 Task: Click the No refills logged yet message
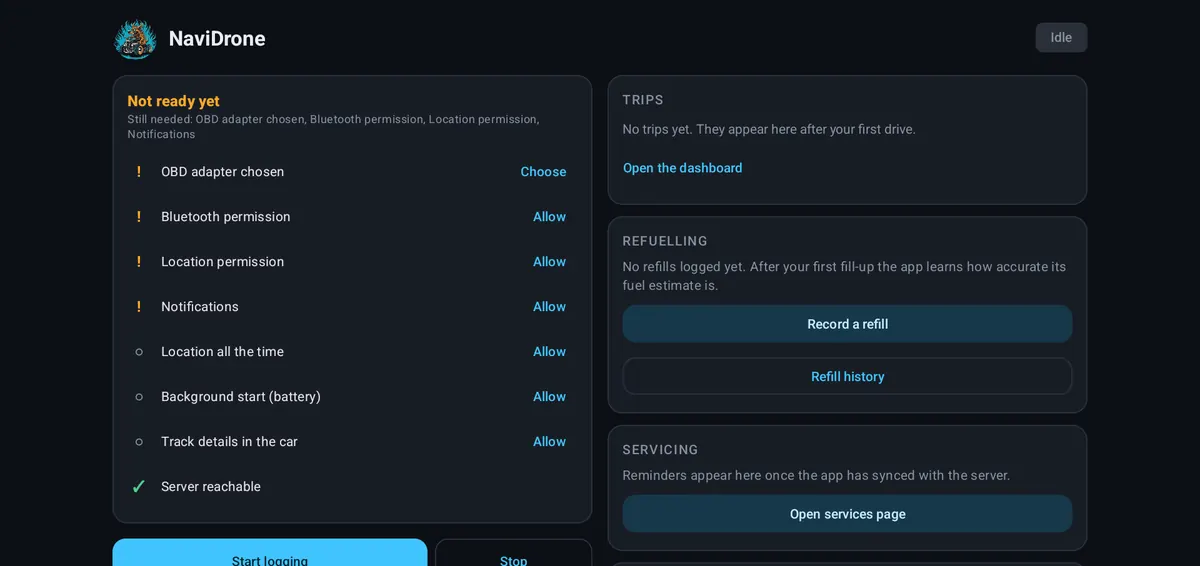coord(845,276)
